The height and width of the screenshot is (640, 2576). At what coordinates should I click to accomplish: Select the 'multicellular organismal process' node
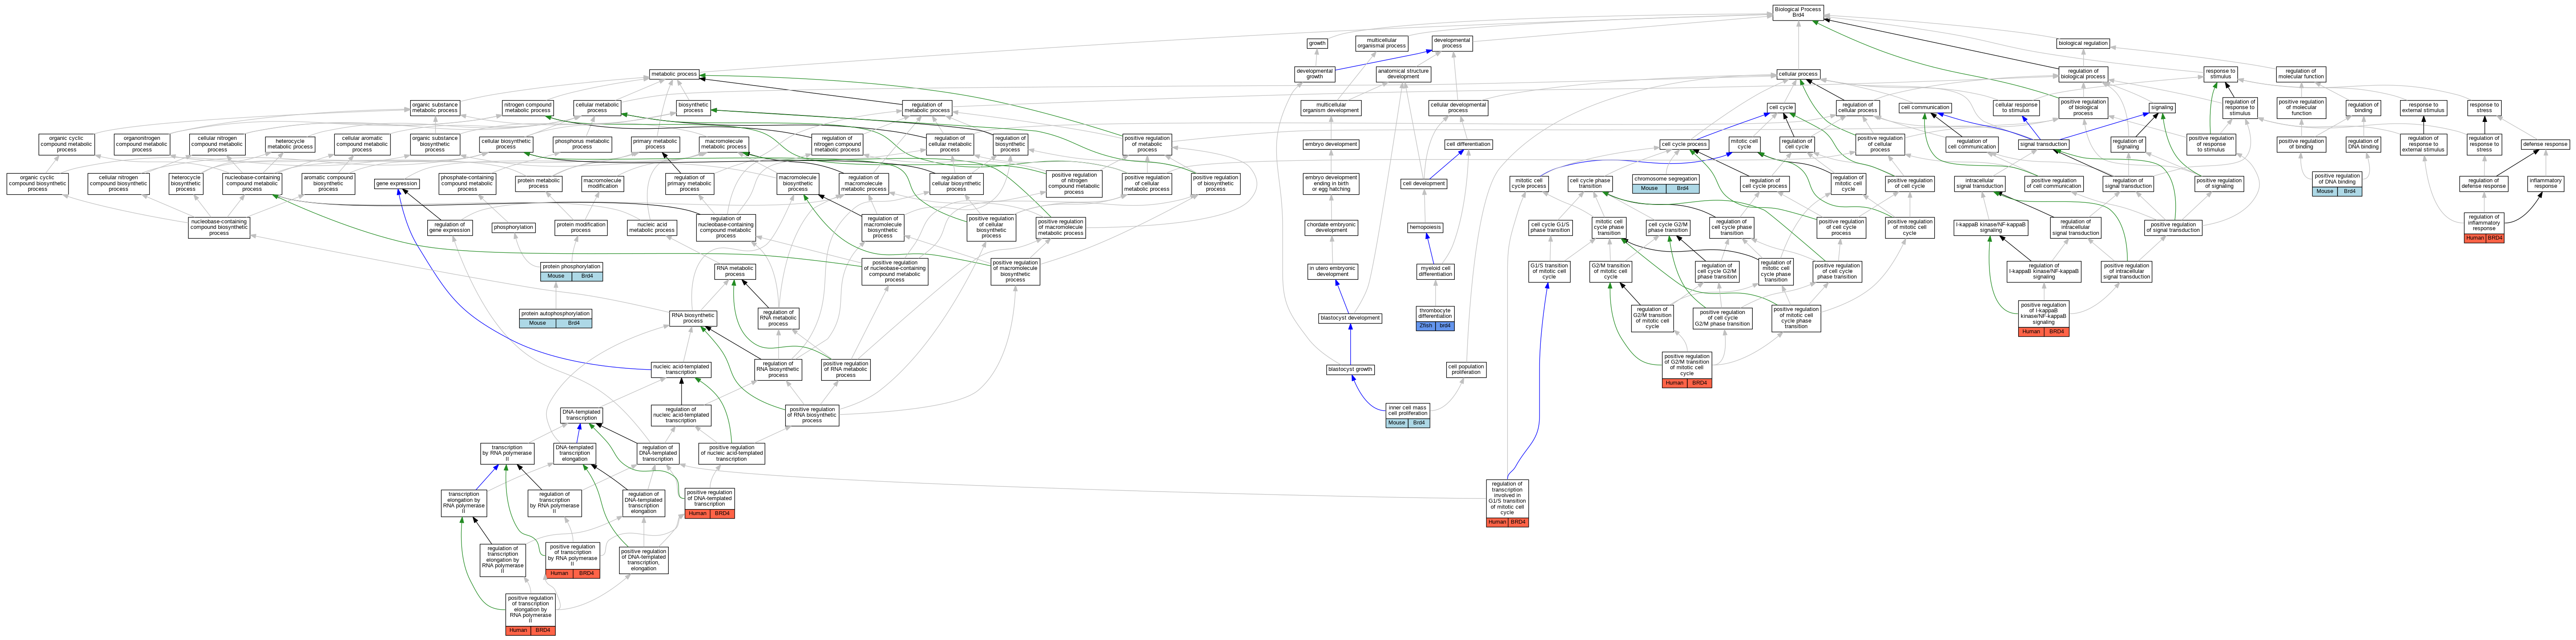pos(1382,43)
